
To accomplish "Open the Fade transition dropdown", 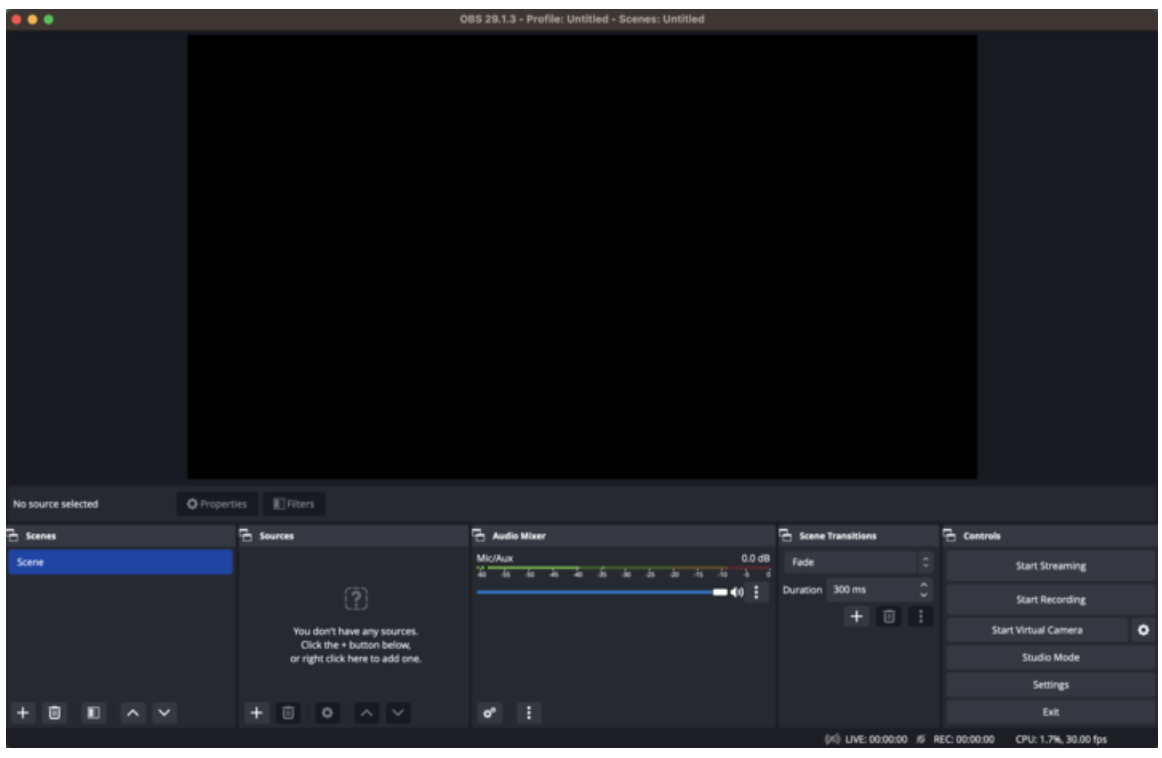I will pos(859,562).
